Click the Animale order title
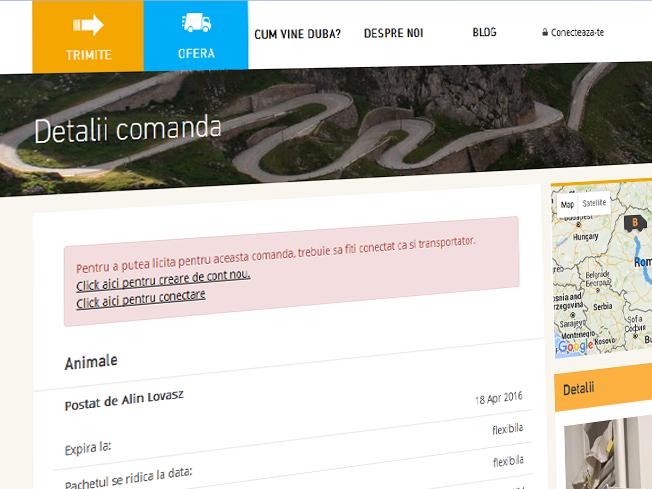This screenshot has height=489, width=652. click(x=91, y=361)
